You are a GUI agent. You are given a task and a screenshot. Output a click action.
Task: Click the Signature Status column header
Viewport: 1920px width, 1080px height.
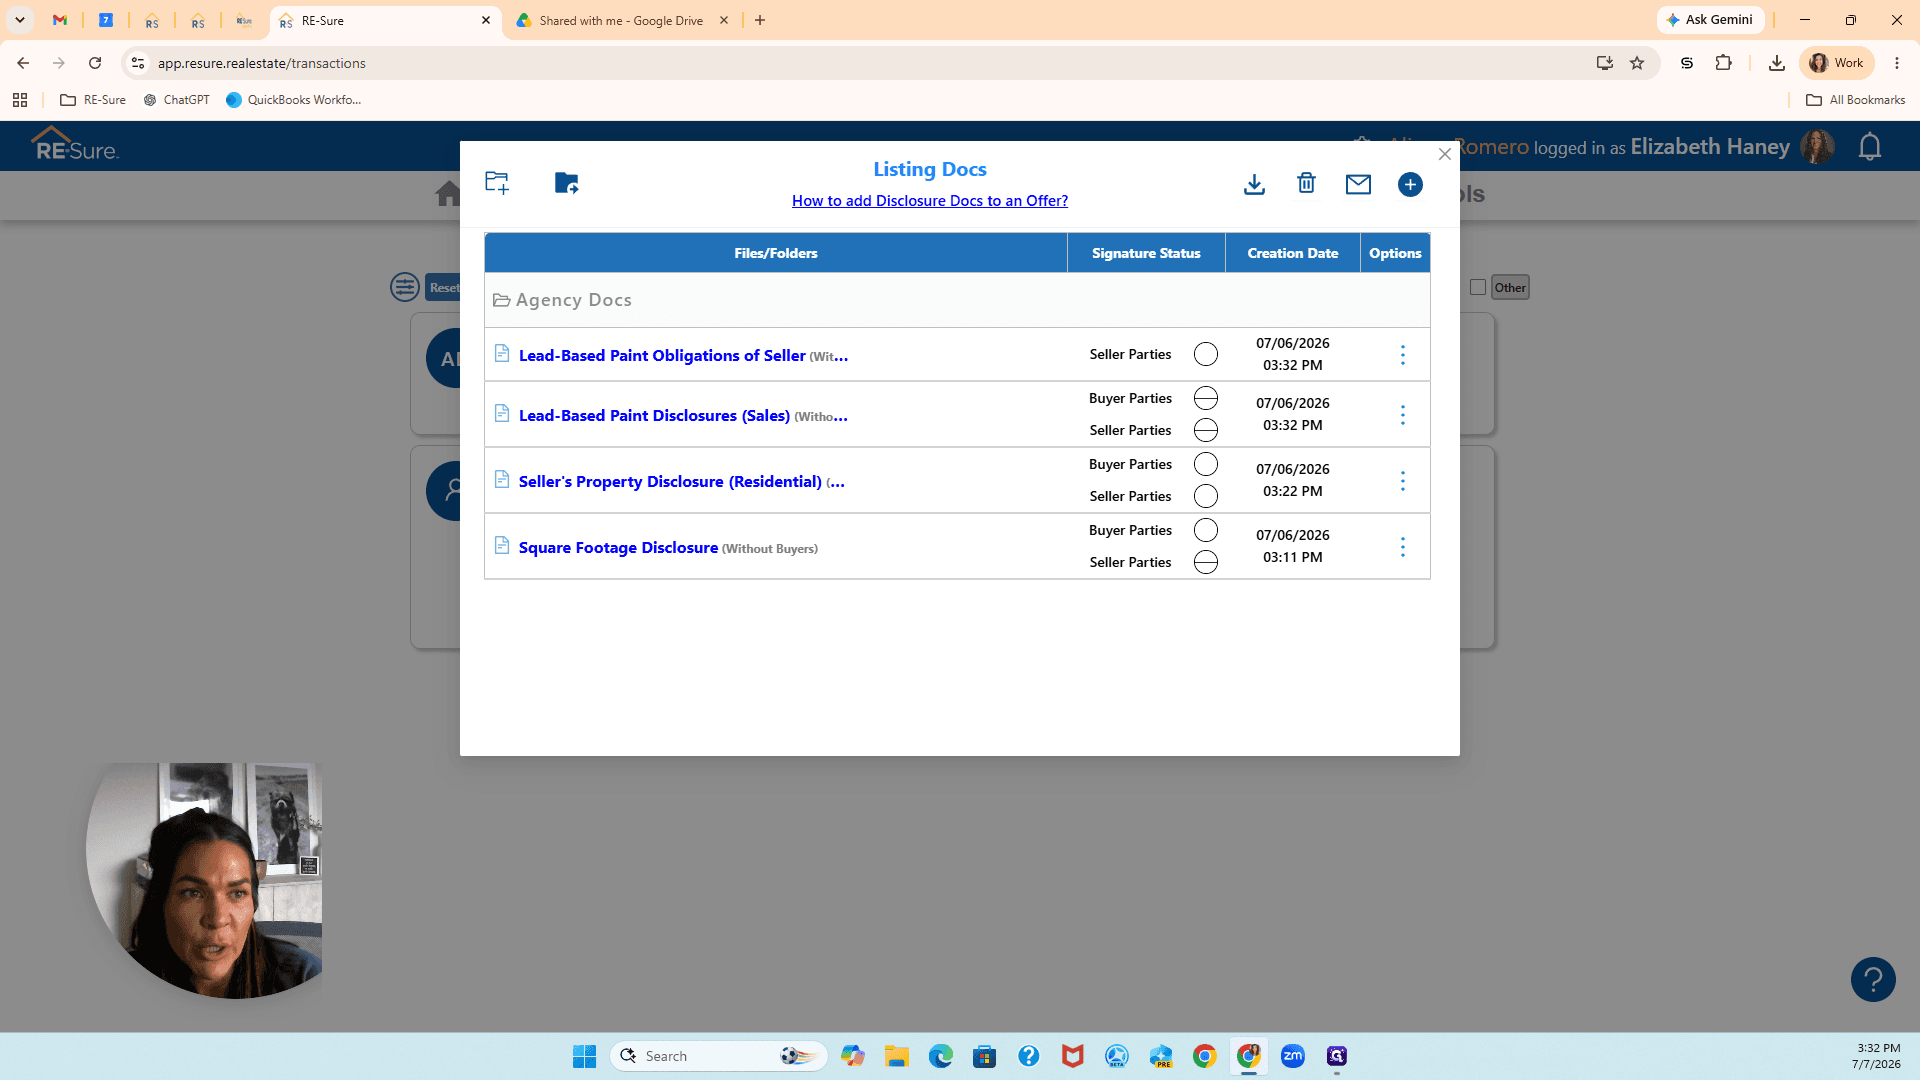1146,253
